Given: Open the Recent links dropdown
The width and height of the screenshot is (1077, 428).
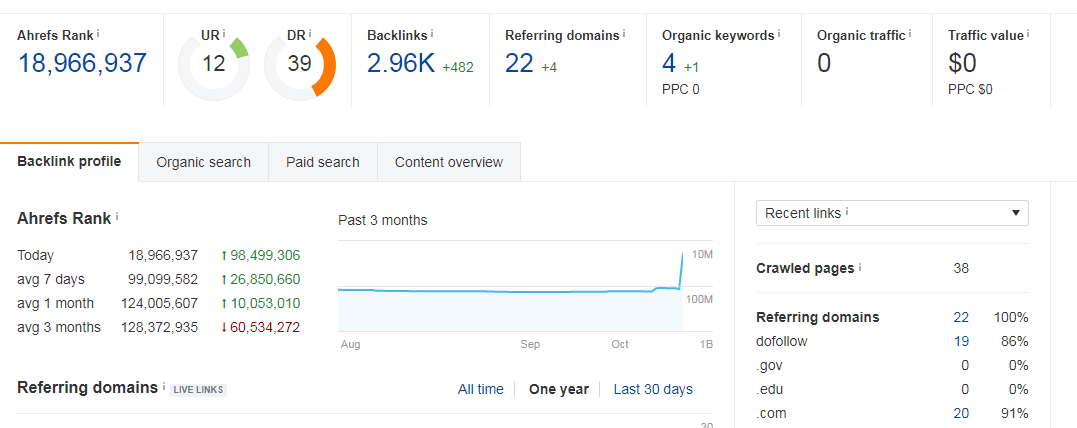Looking at the screenshot, I should click(892, 213).
